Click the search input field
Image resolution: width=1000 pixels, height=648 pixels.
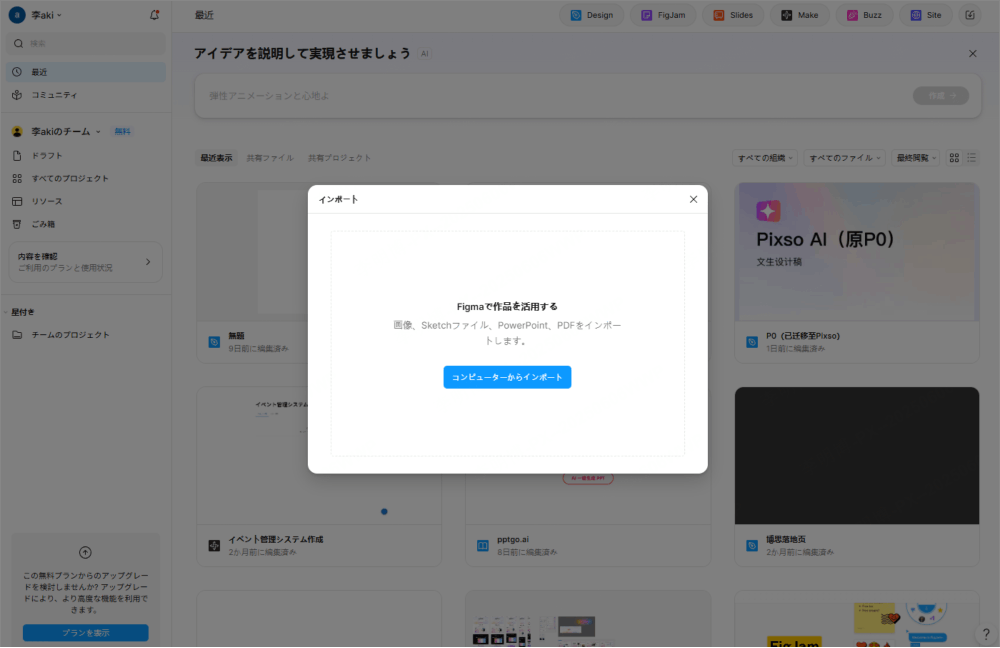[85, 43]
